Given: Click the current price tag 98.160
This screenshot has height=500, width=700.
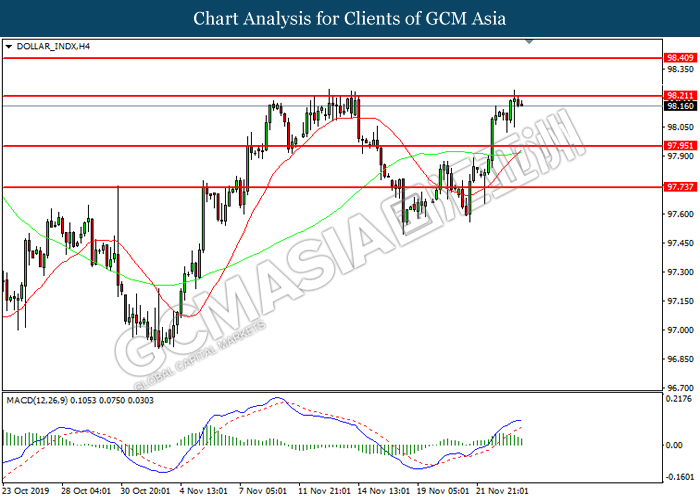Looking at the screenshot, I should [x=680, y=106].
